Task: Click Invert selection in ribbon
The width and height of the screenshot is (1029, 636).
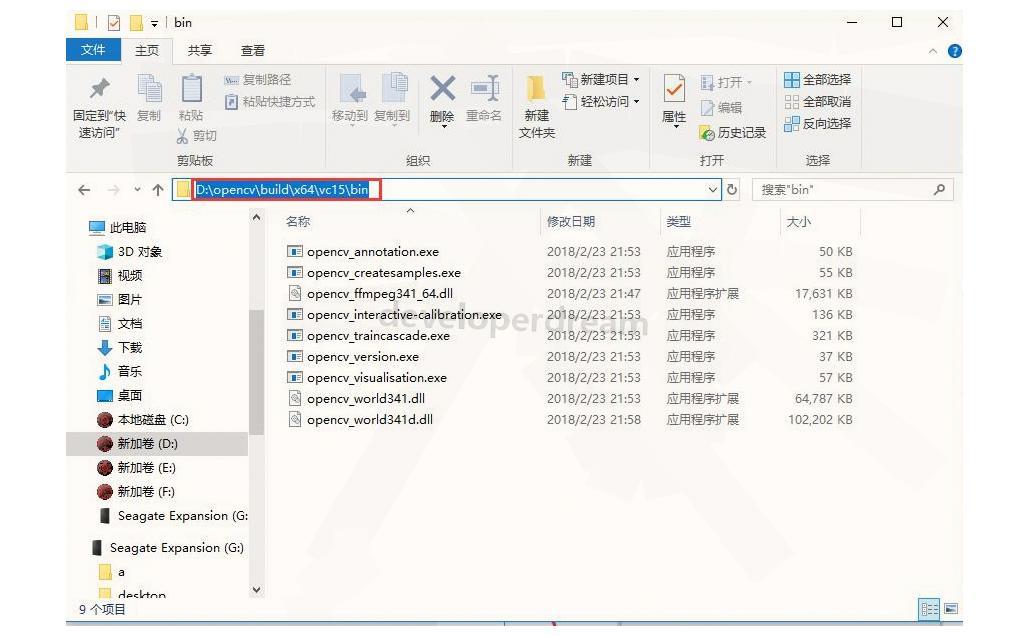Action: tap(817, 123)
